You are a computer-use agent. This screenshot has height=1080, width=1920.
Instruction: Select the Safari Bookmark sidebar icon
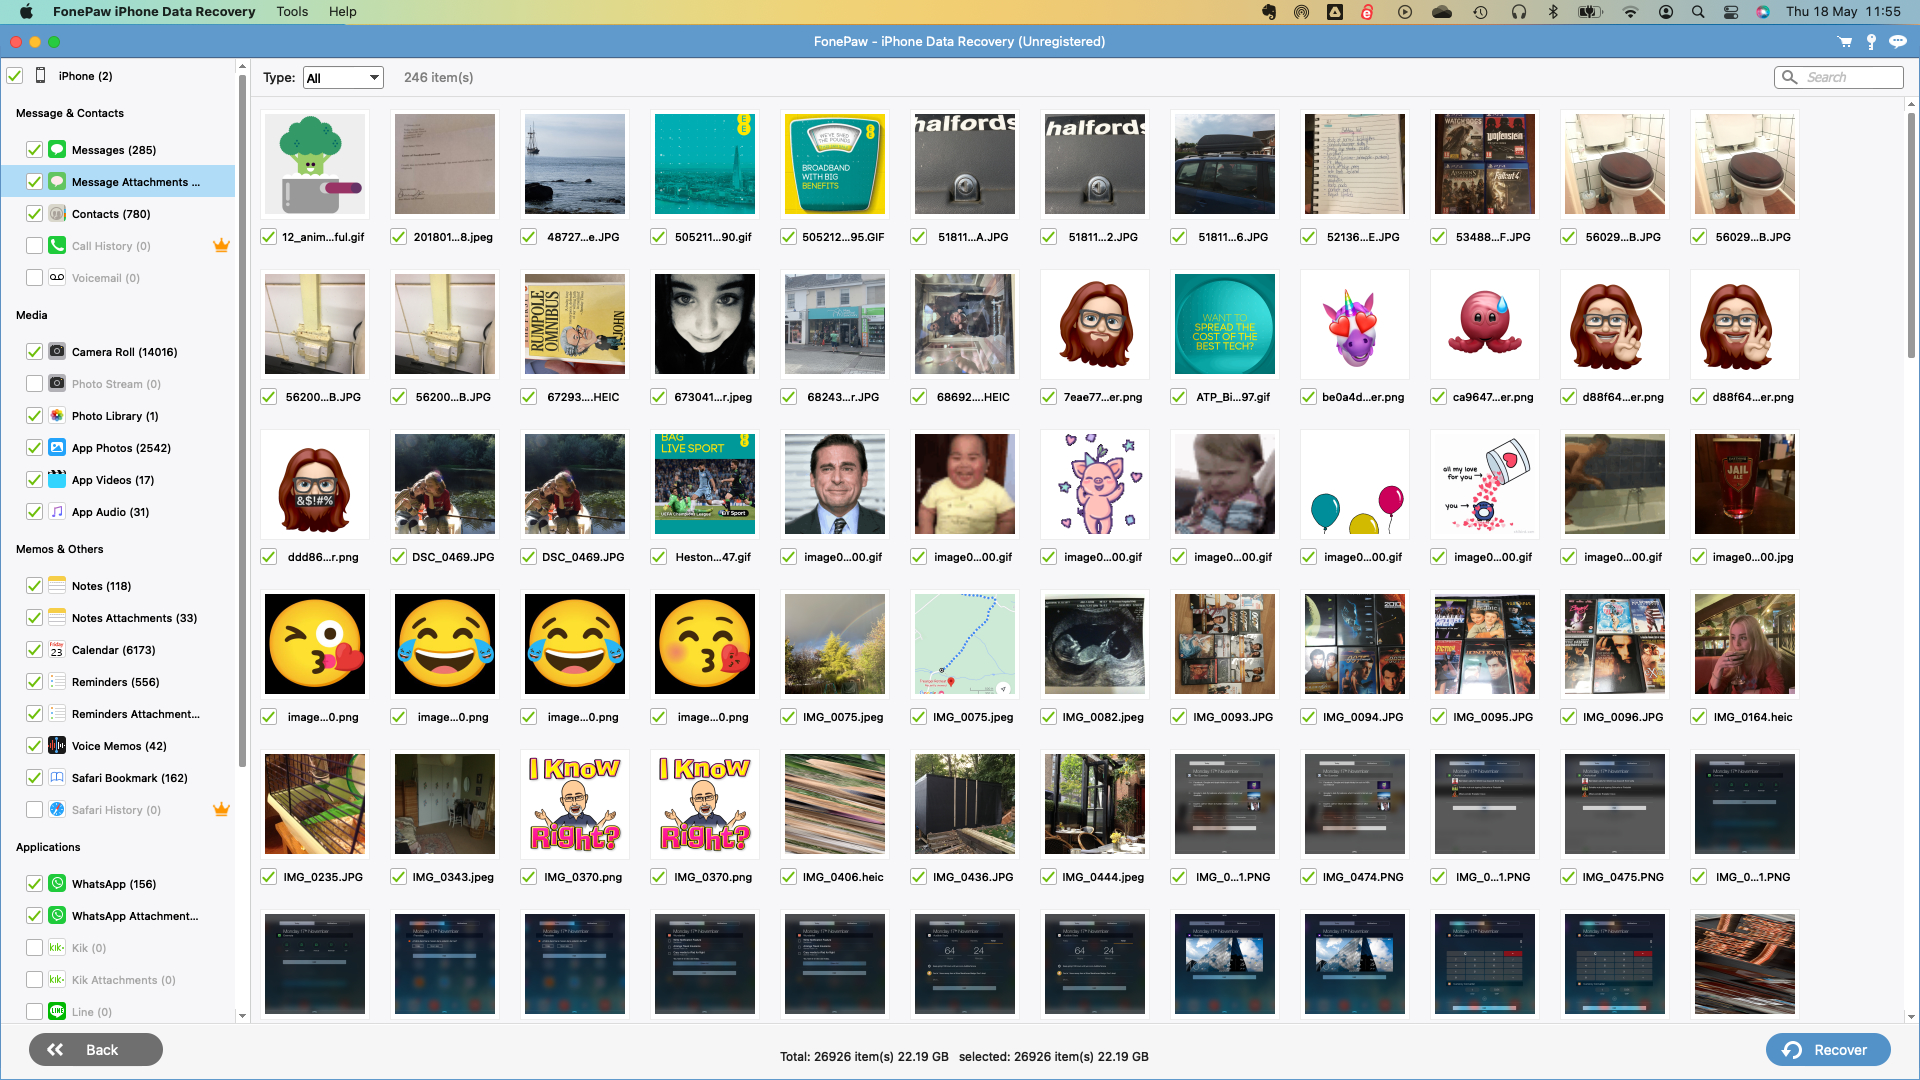click(x=57, y=777)
